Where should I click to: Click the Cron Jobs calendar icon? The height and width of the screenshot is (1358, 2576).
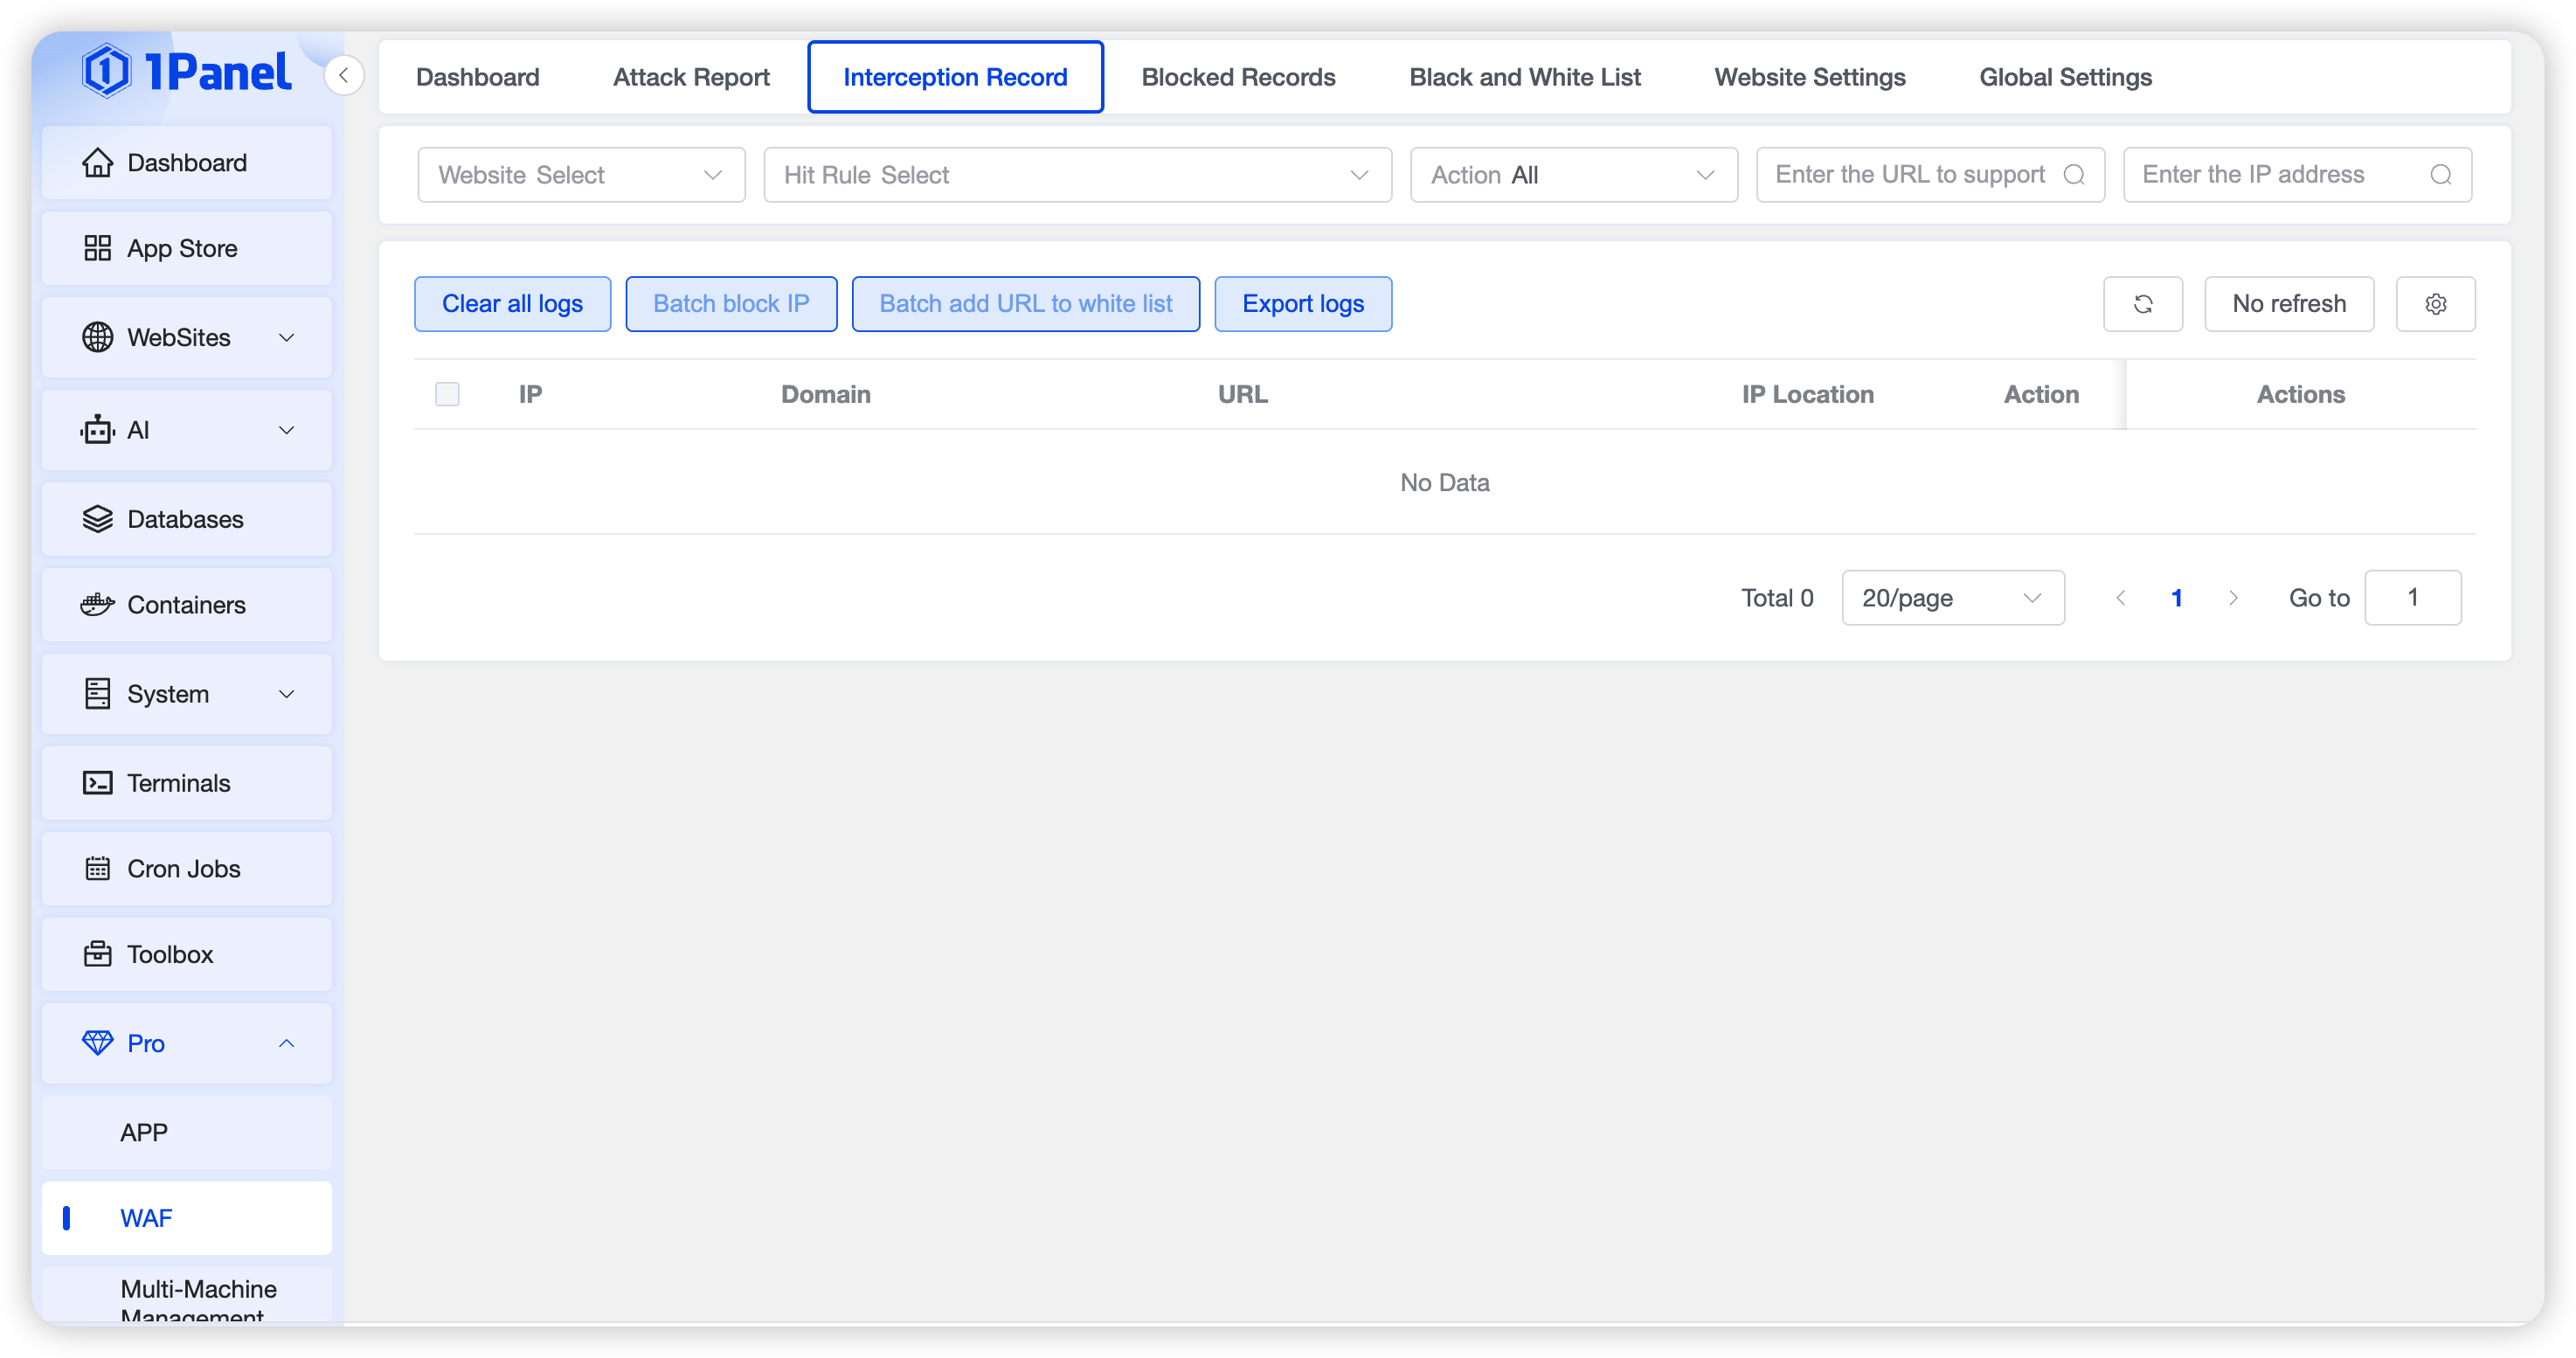point(97,869)
